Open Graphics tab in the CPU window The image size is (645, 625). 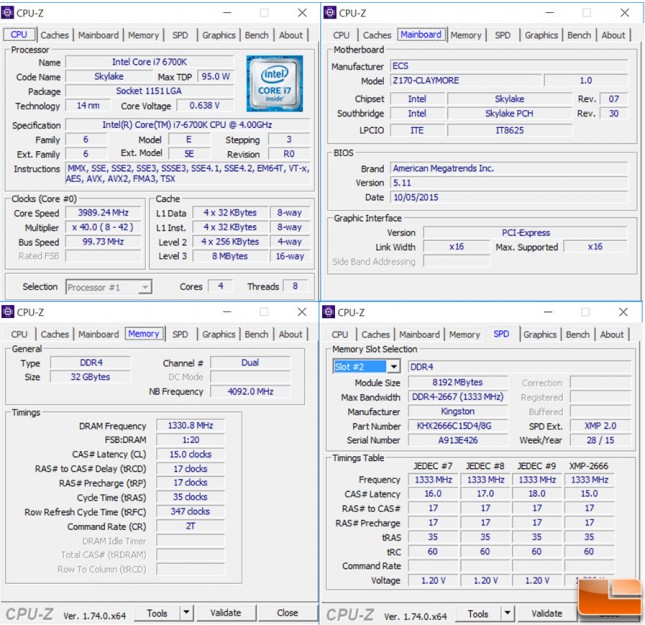(x=218, y=35)
